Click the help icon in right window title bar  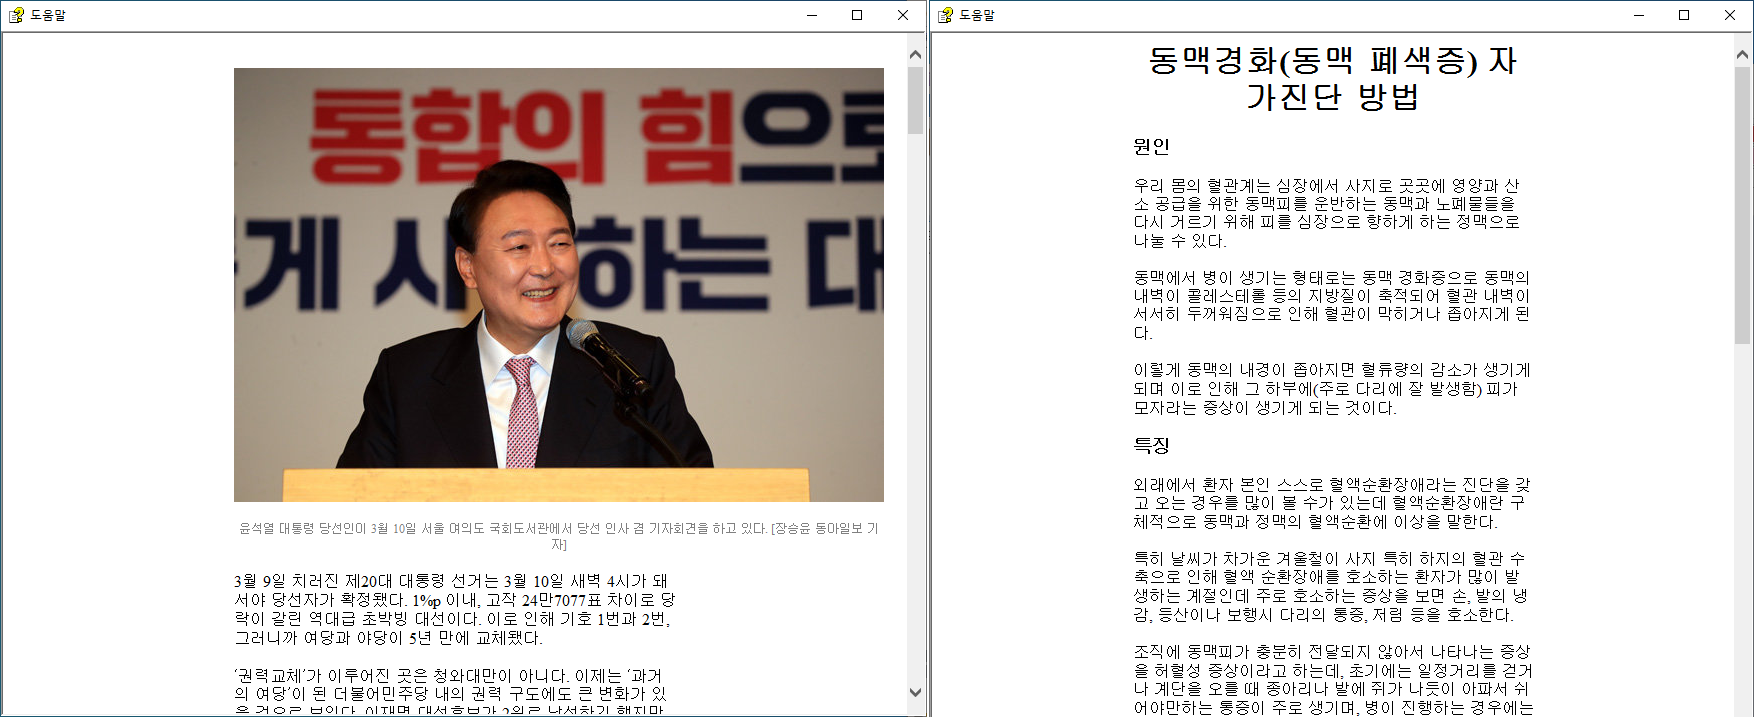945,15
